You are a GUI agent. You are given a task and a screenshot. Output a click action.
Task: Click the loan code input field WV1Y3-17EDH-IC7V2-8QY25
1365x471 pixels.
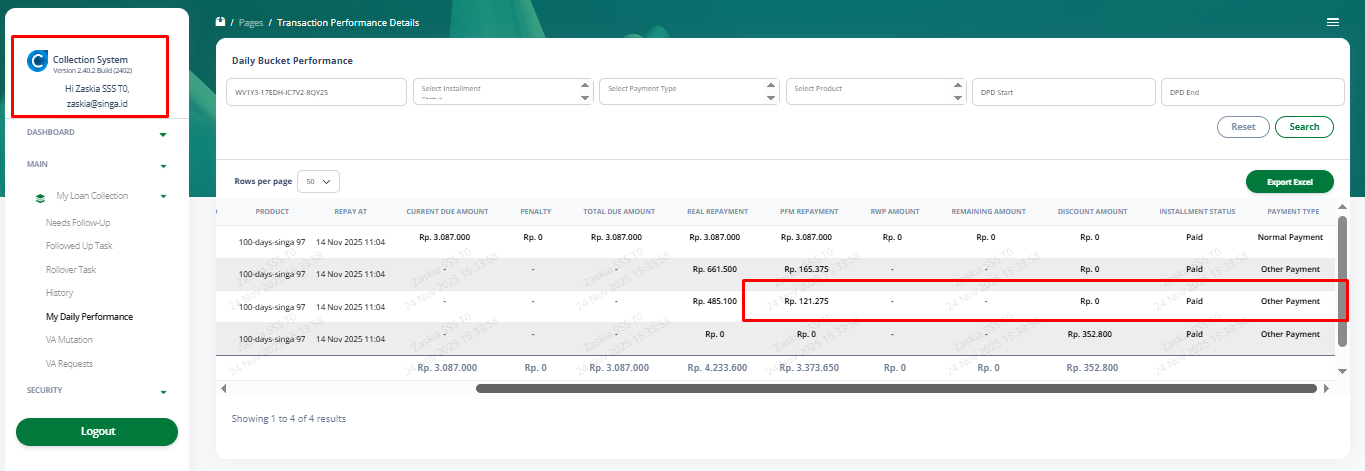click(316, 91)
